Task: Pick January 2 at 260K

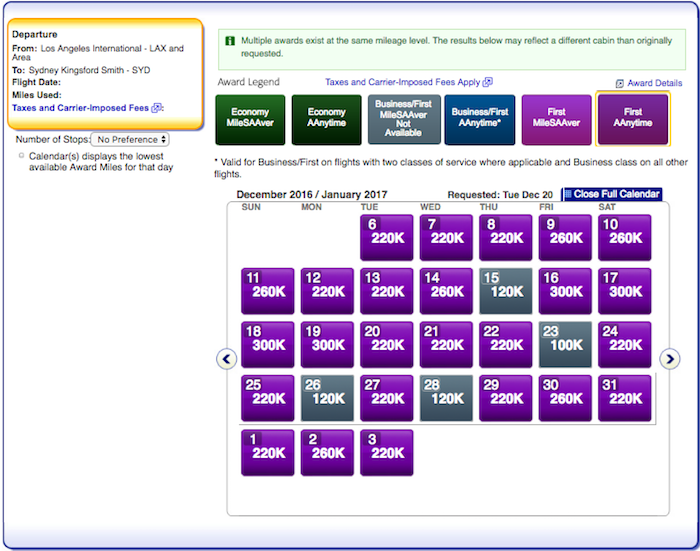Action: [327, 453]
